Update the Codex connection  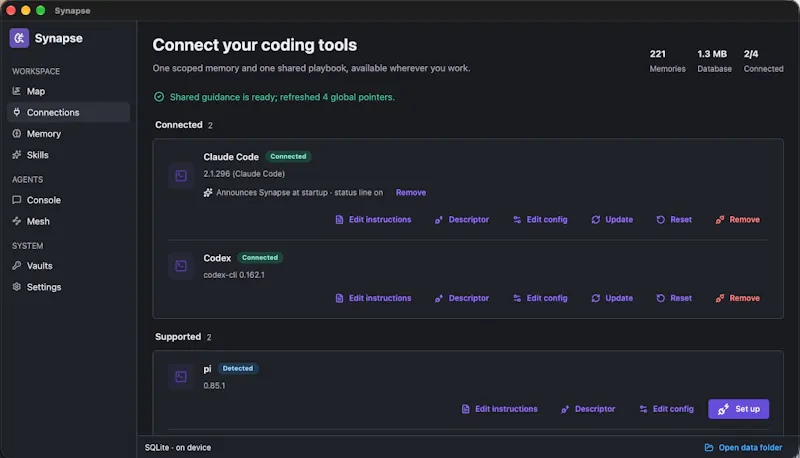pyautogui.click(x=612, y=298)
